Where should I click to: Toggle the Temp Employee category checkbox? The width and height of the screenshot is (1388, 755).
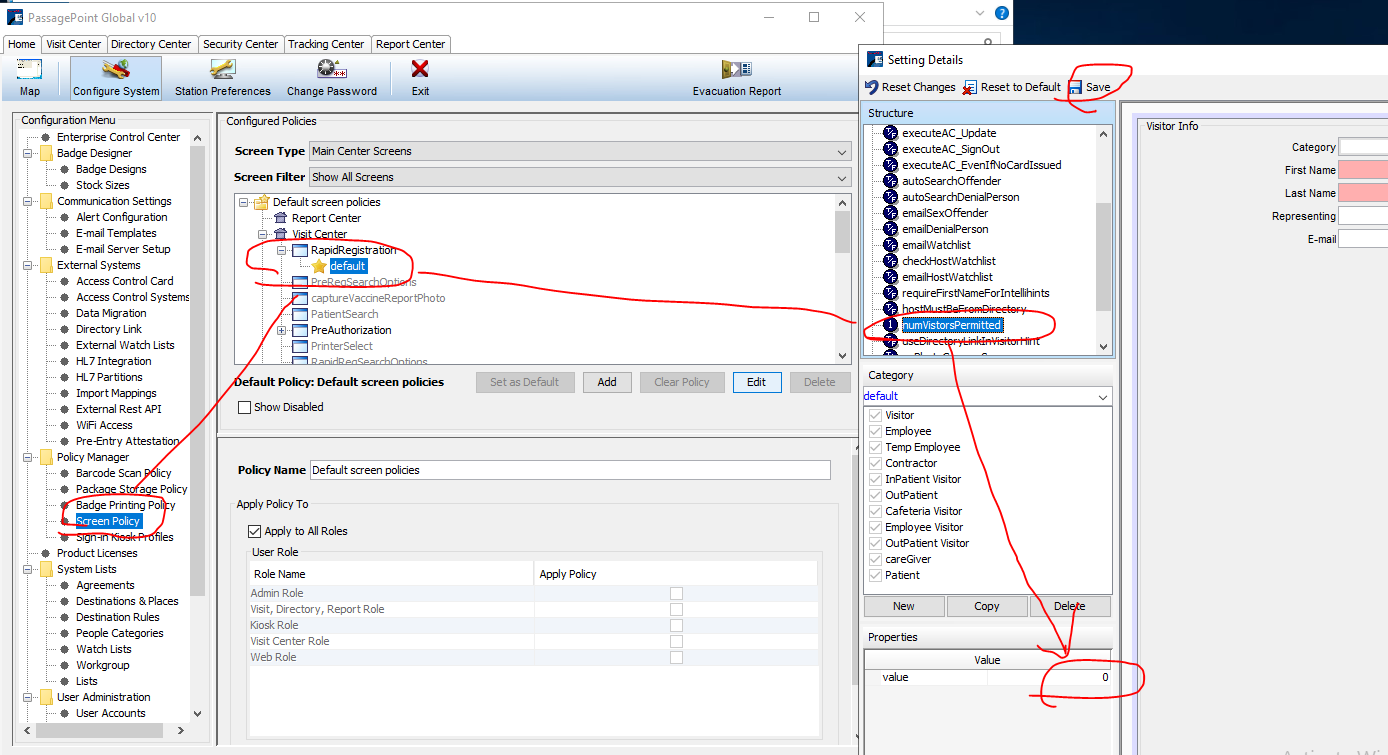(876, 447)
